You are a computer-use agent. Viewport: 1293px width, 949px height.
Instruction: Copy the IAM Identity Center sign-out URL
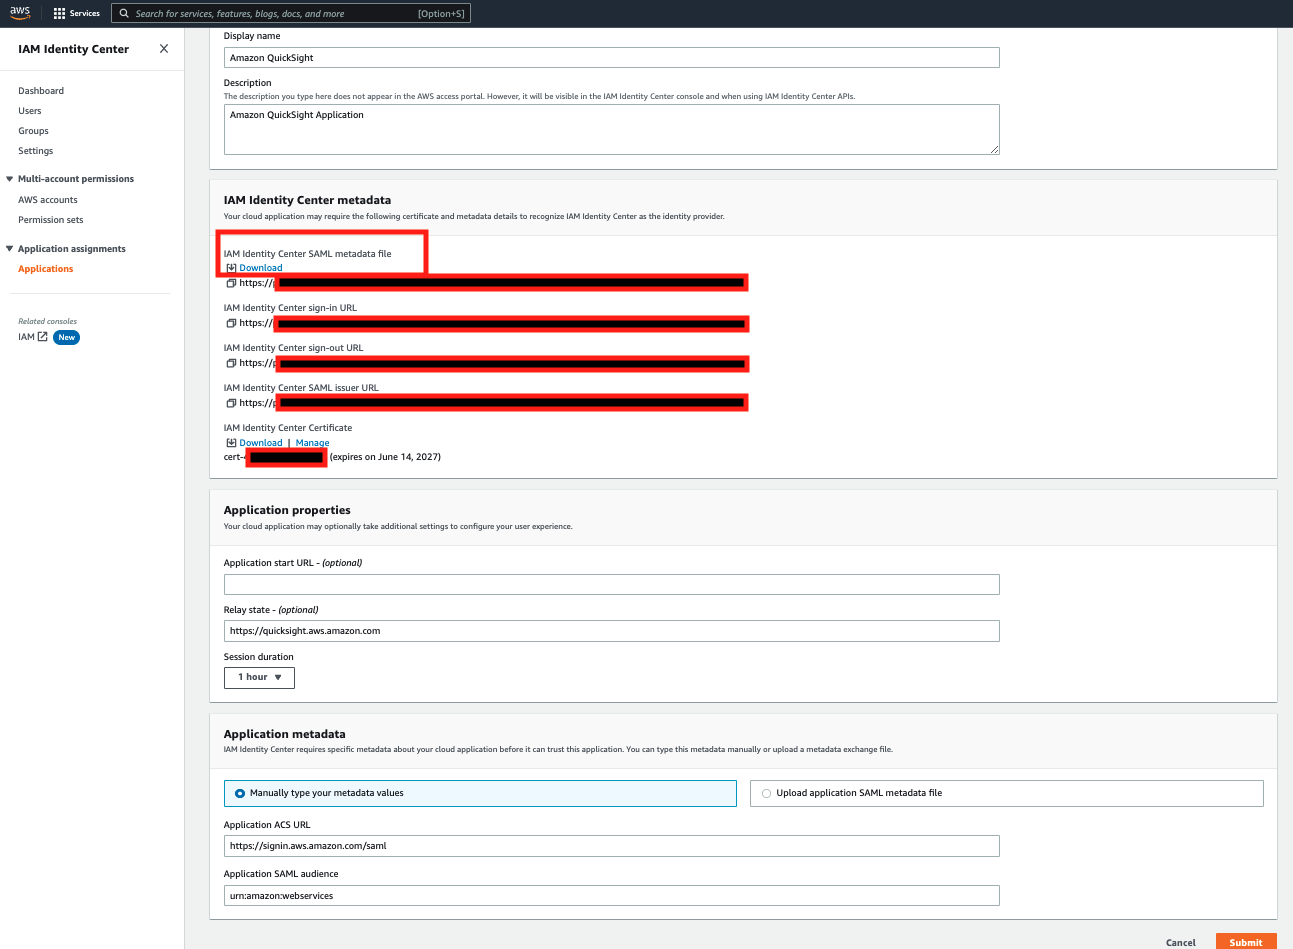[231, 363]
